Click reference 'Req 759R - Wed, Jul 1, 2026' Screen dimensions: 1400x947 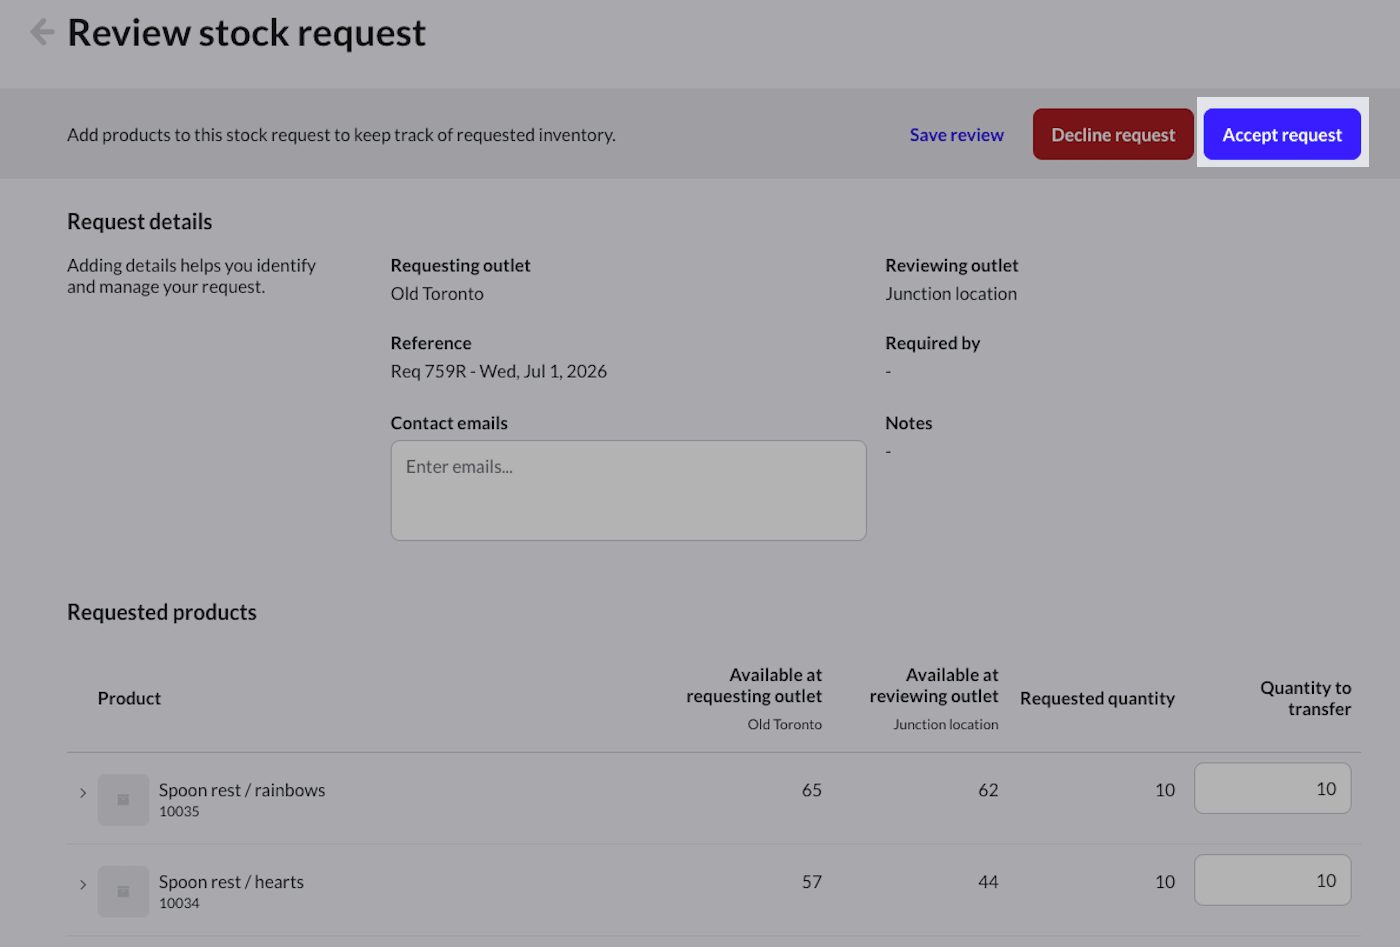point(499,371)
